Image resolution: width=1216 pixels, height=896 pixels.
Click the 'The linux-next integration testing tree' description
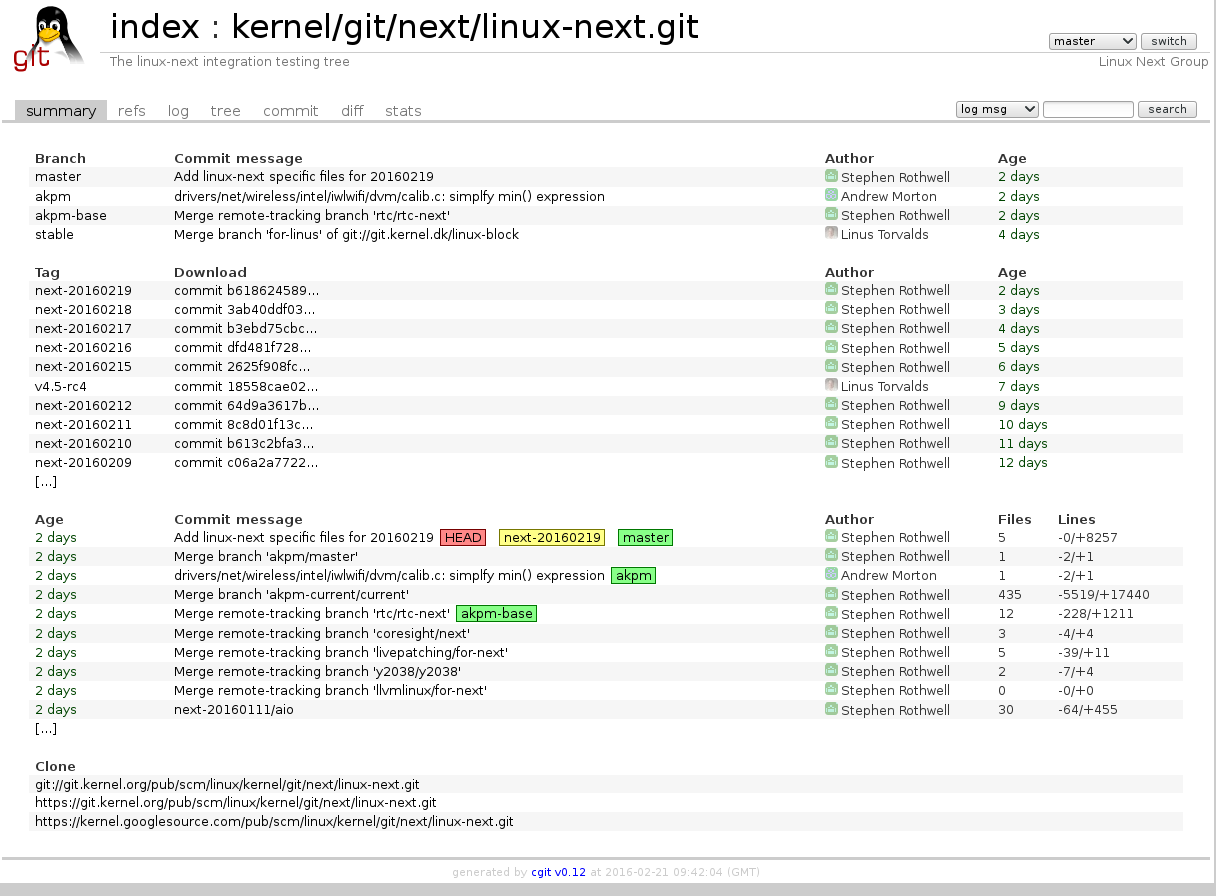230,62
